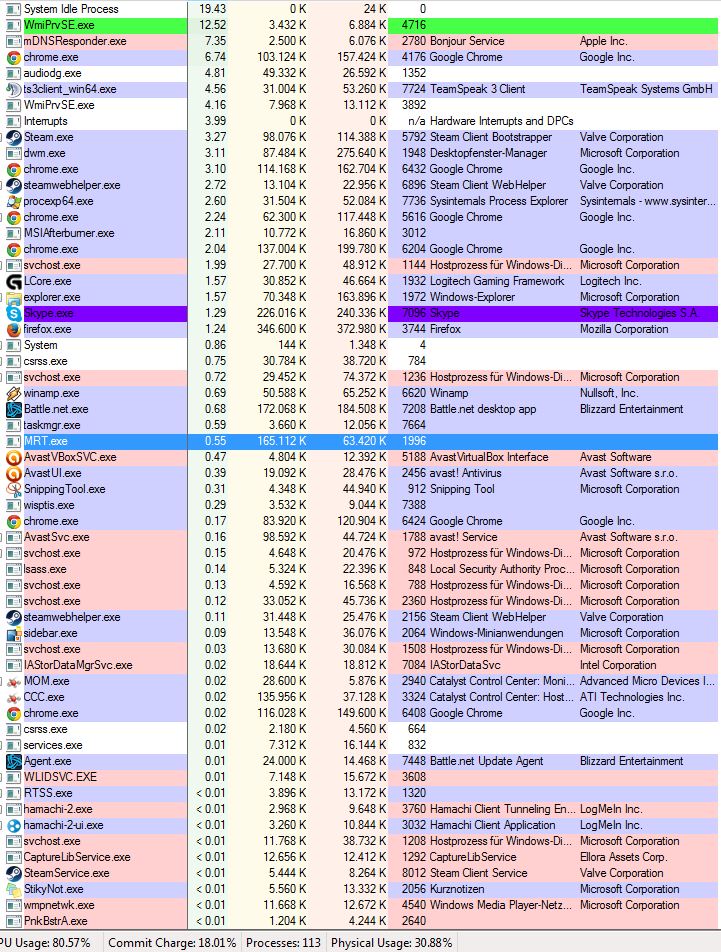This screenshot has width=721, height=952.
Task: Click the SteamService.exe icon
Action: click(13, 873)
